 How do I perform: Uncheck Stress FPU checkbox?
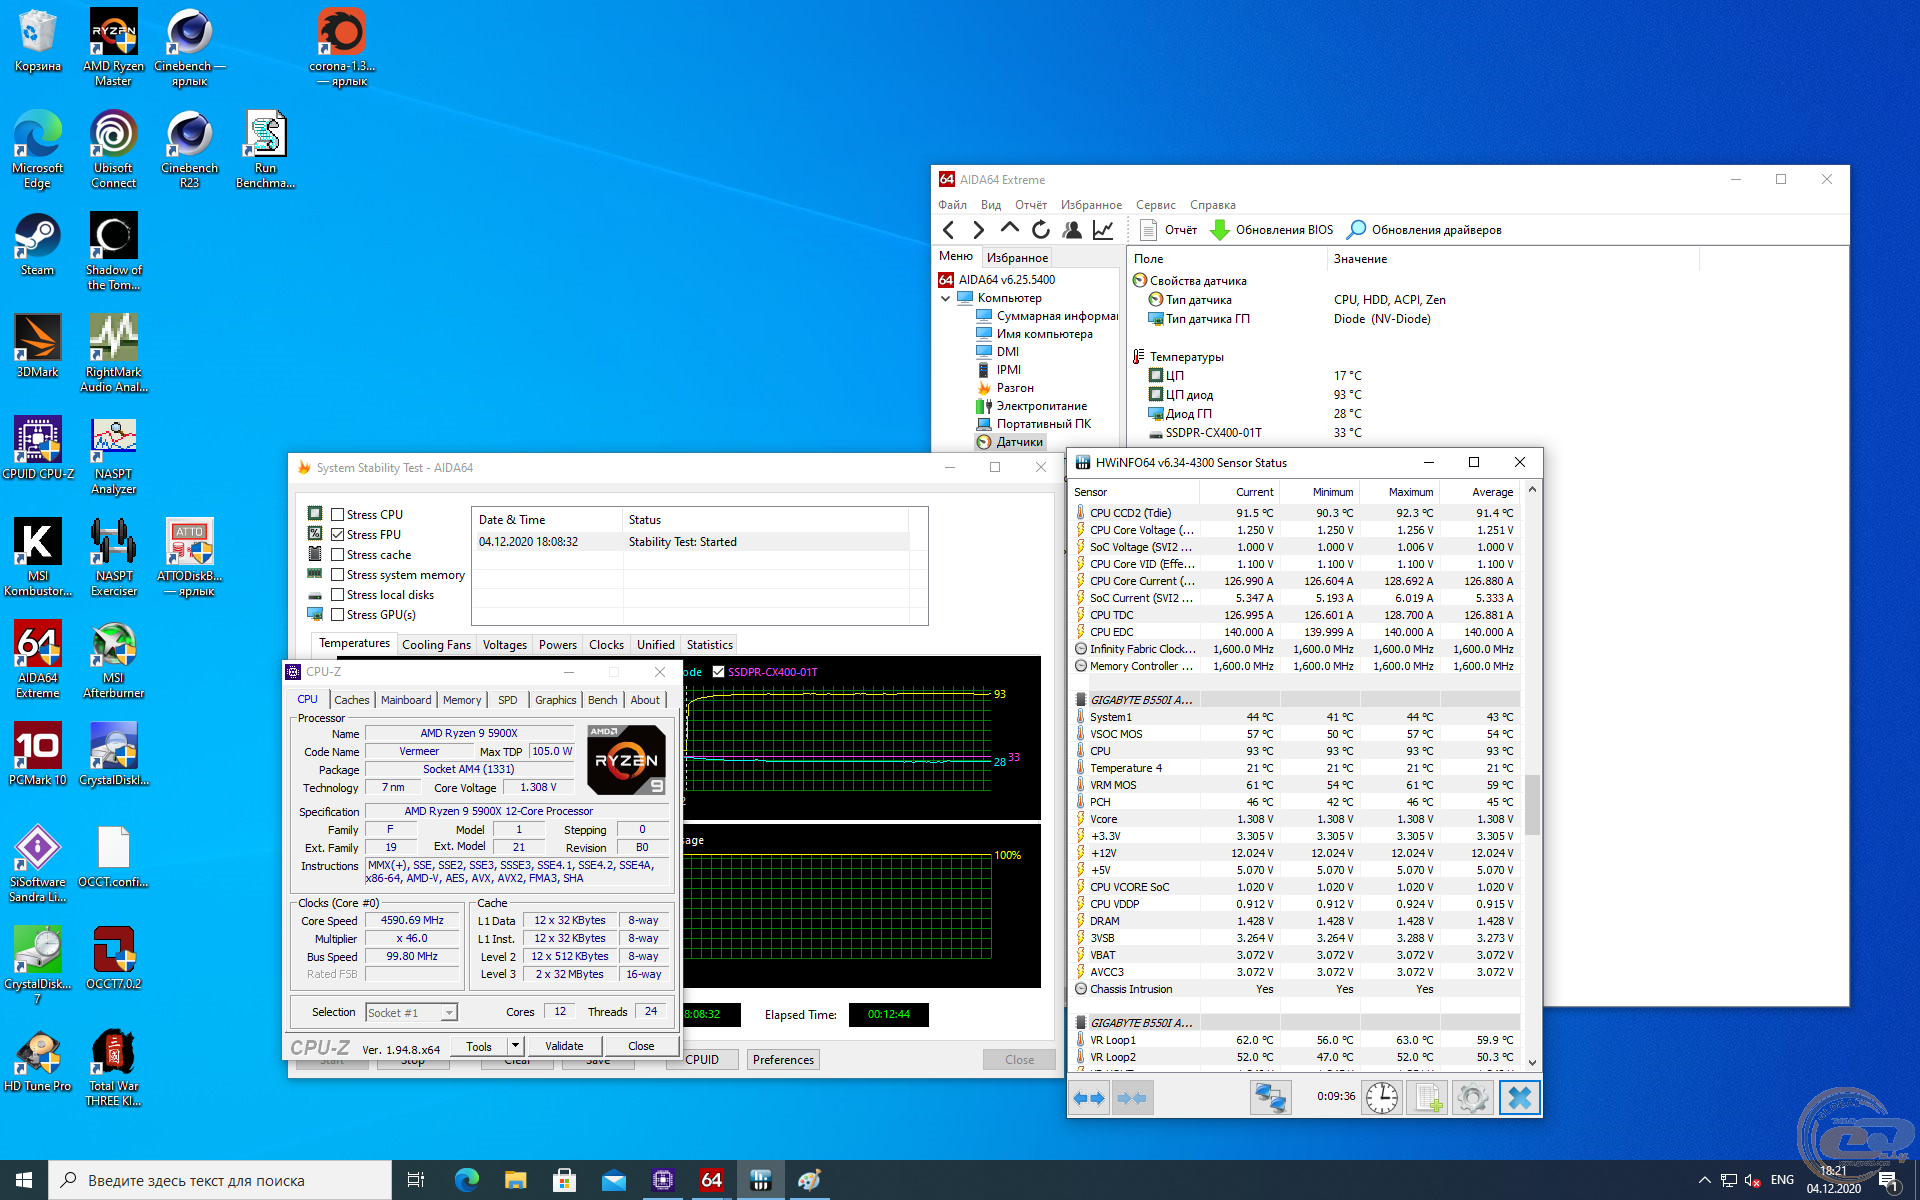point(337,535)
